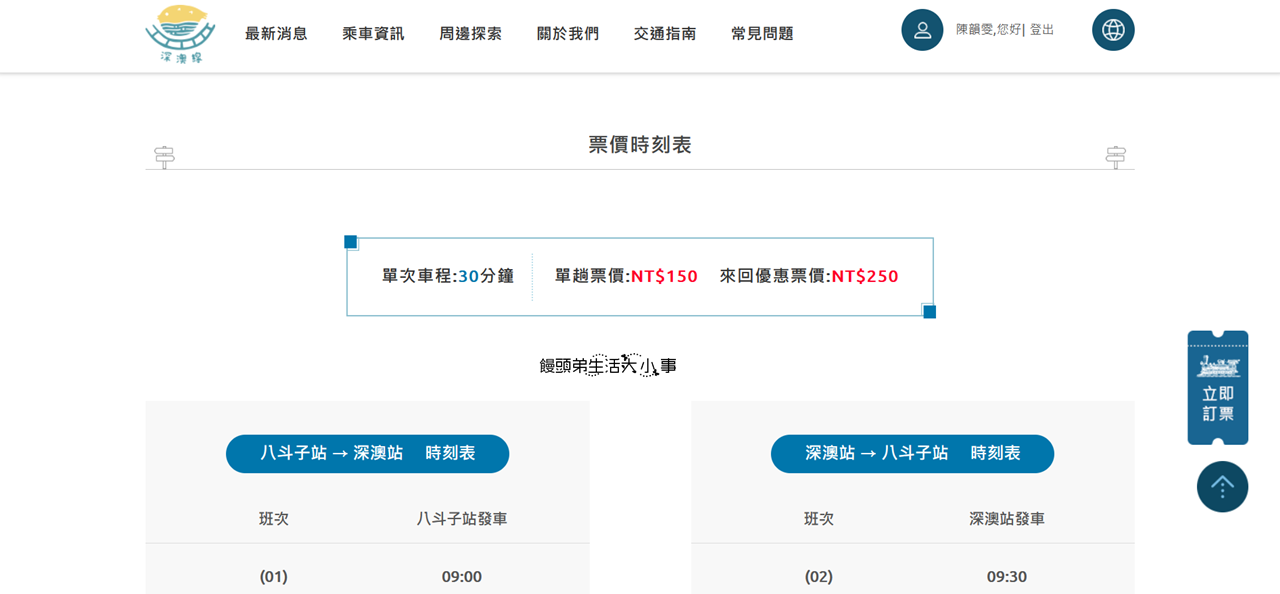The height and width of the screenshot is (594, 1280).
Task: Click the 09:00 departure row (01)
Action: pos(367,576)
